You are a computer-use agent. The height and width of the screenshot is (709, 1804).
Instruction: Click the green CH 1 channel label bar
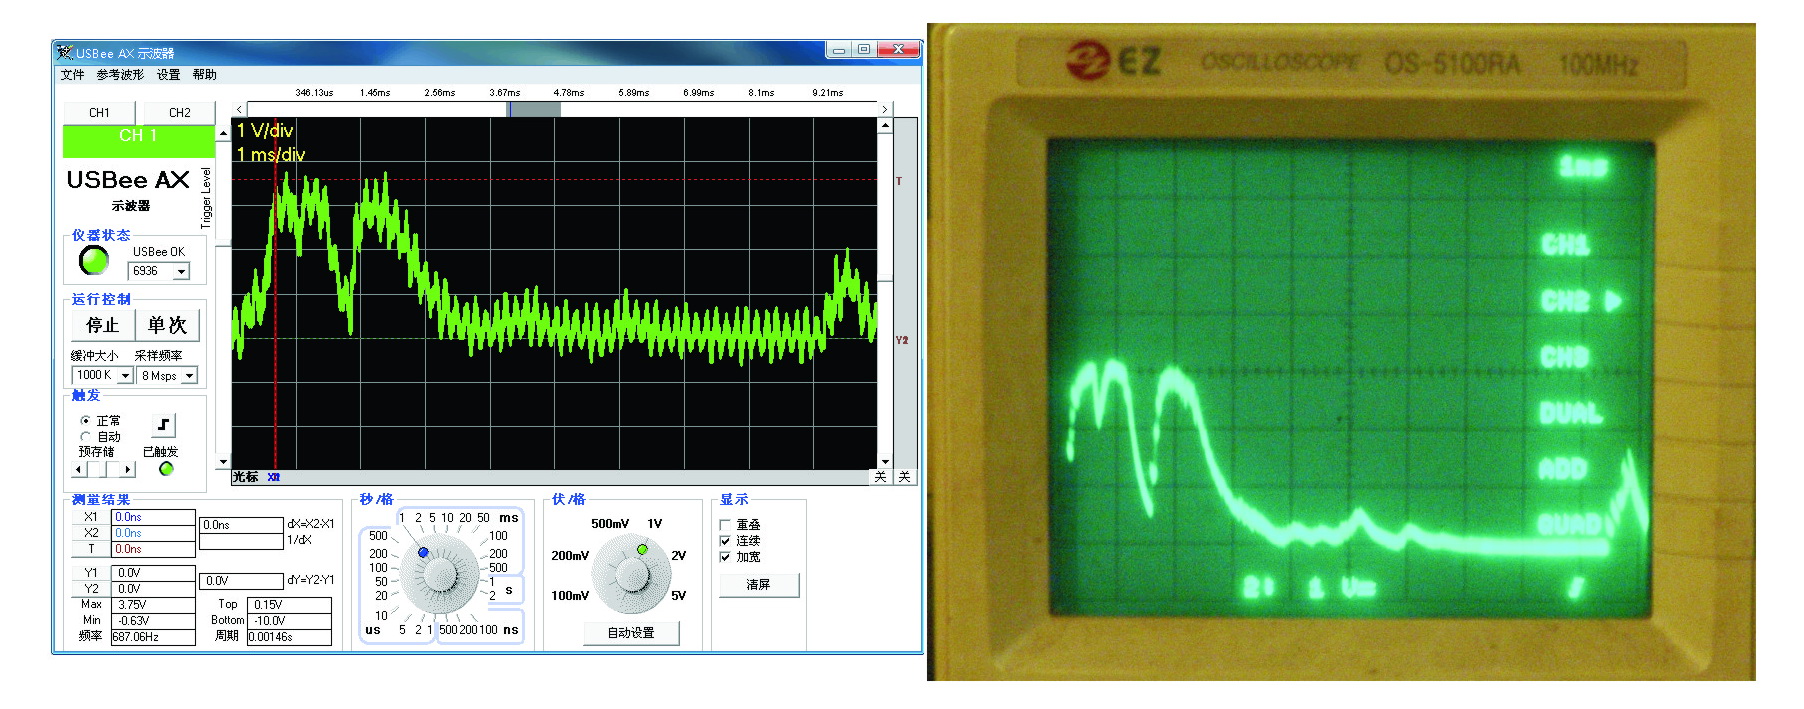point(139,141)
